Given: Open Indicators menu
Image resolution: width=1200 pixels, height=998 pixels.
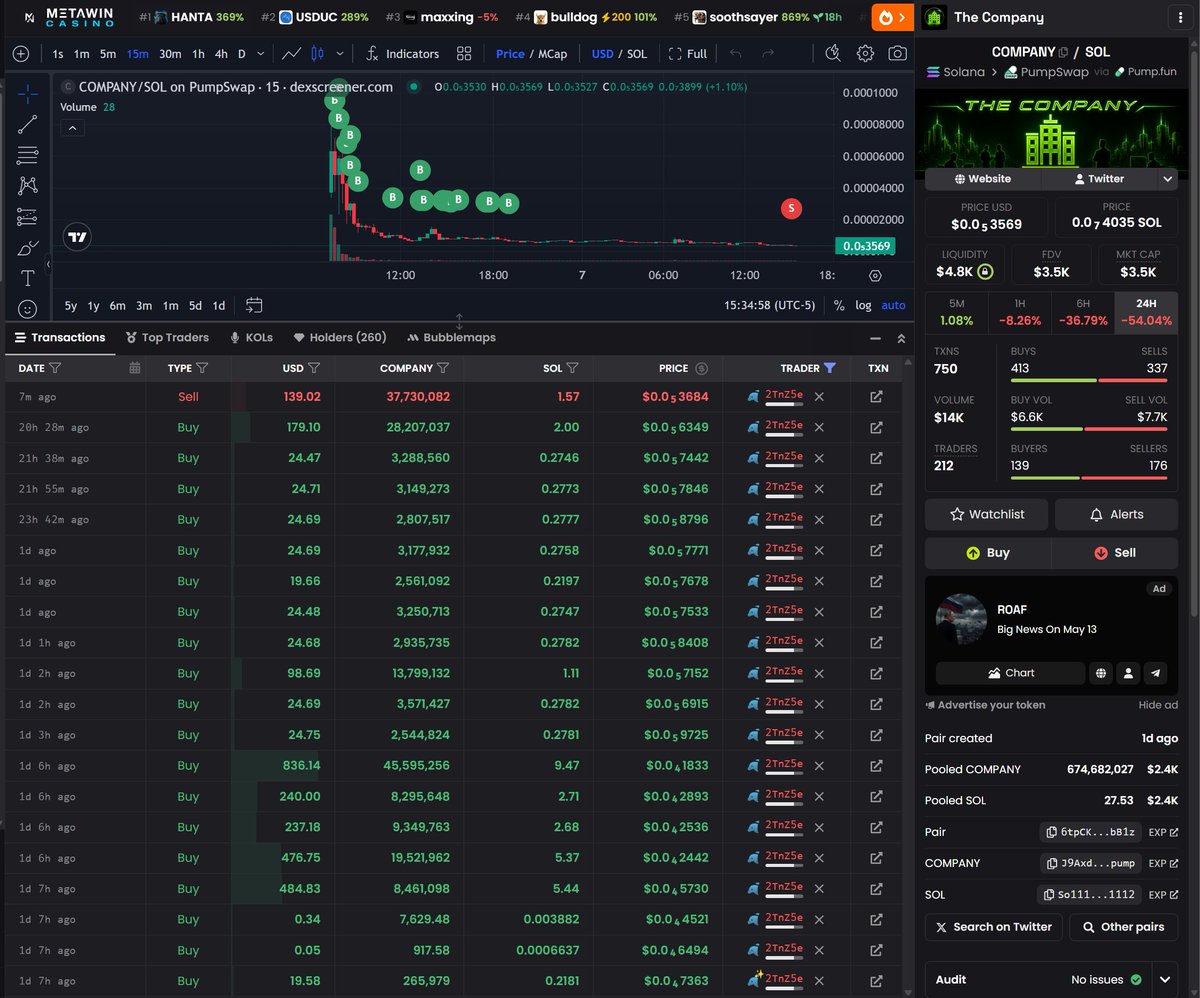Looking at the screenshot, I should [x=402, y=54].
